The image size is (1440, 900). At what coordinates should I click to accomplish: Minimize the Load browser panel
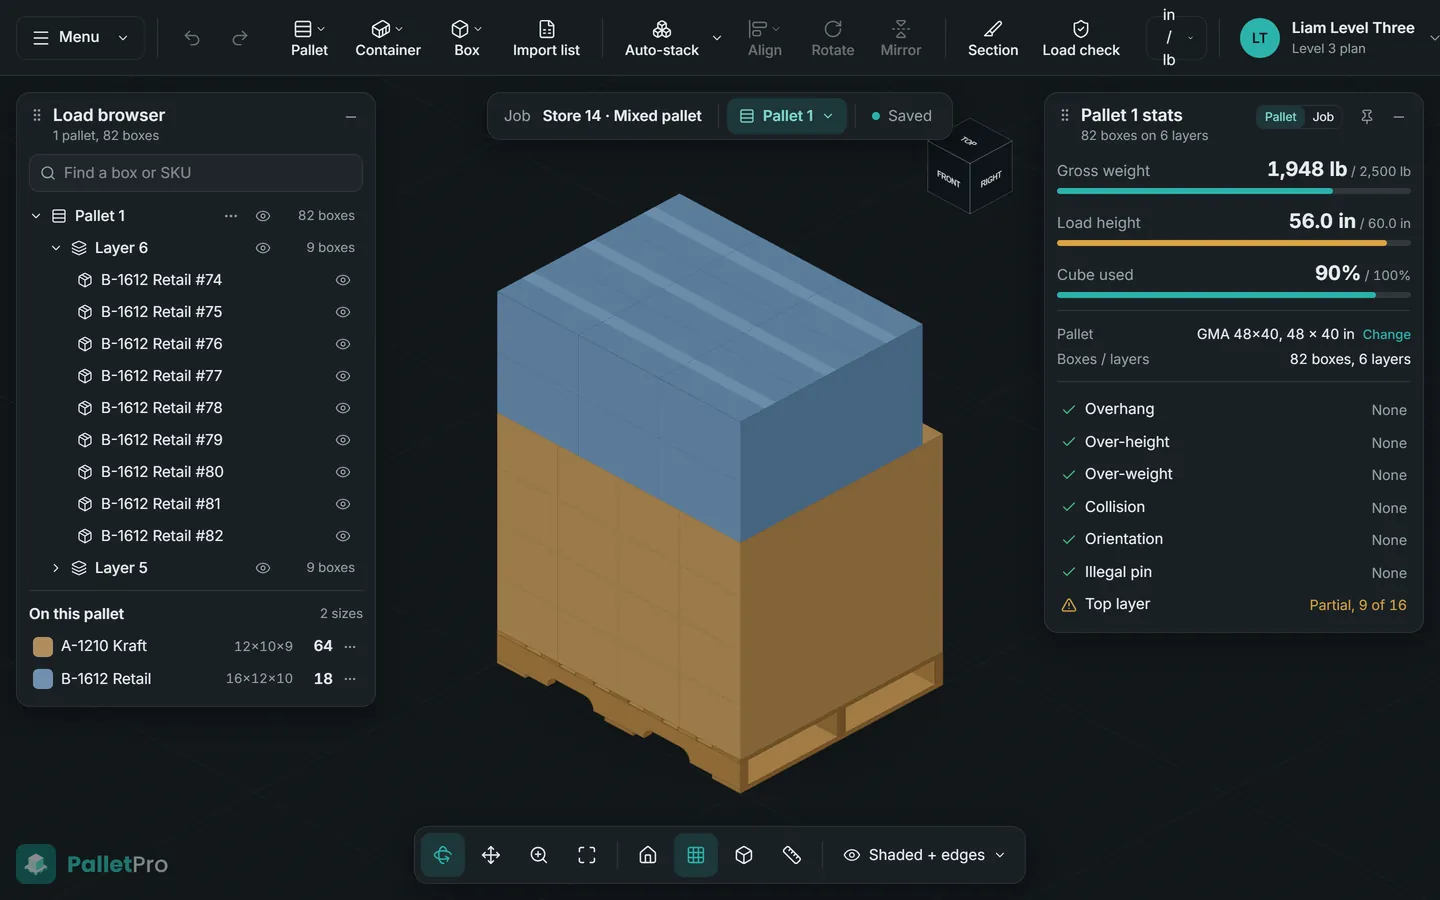(x=351, y=117)
